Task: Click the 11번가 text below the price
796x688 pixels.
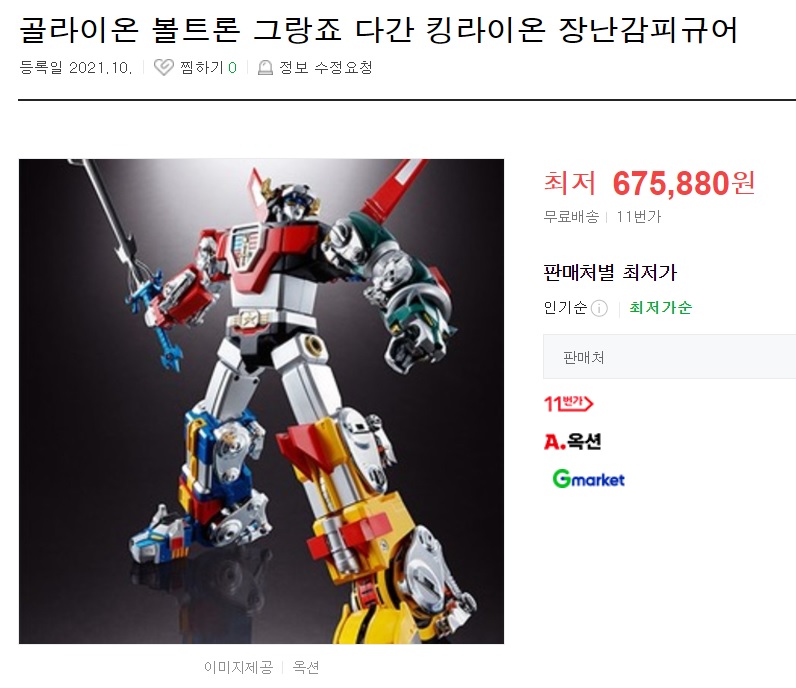Action: [x=639, y=217]
